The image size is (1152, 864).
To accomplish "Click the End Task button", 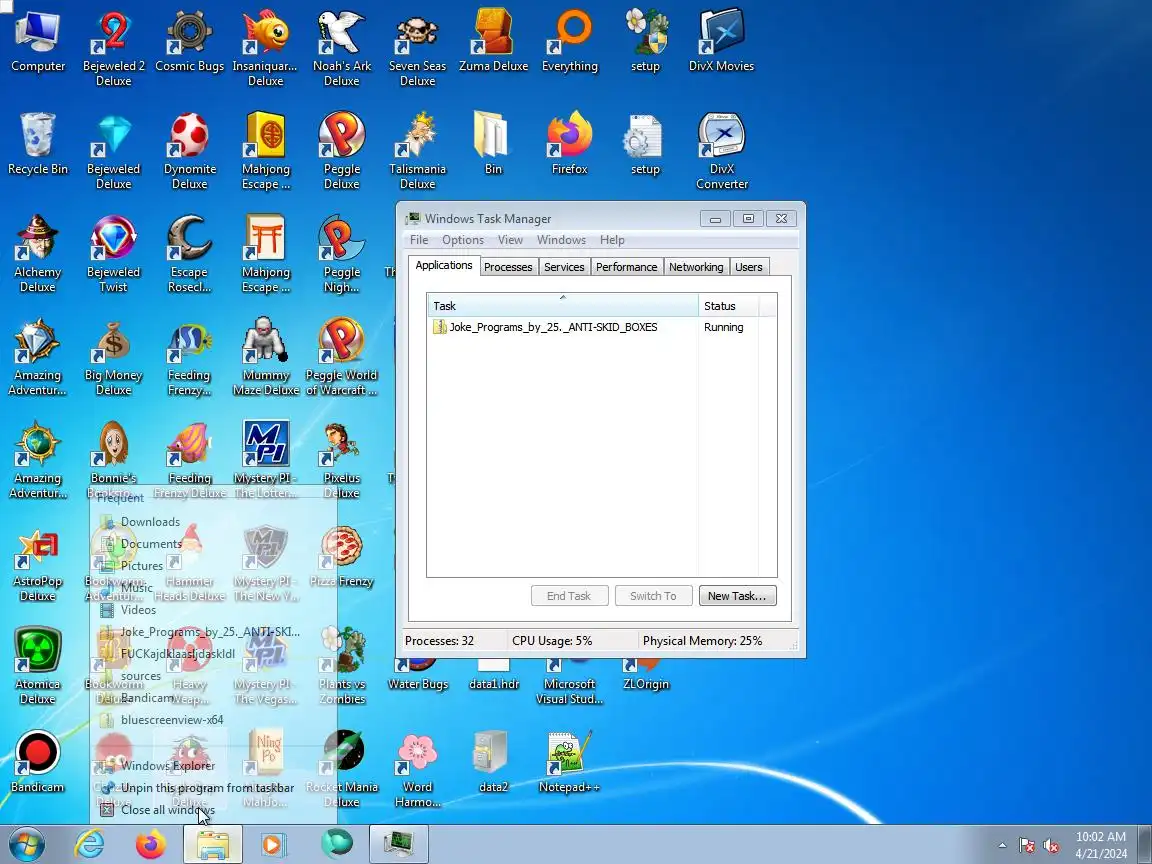I will tap(569, 596).
